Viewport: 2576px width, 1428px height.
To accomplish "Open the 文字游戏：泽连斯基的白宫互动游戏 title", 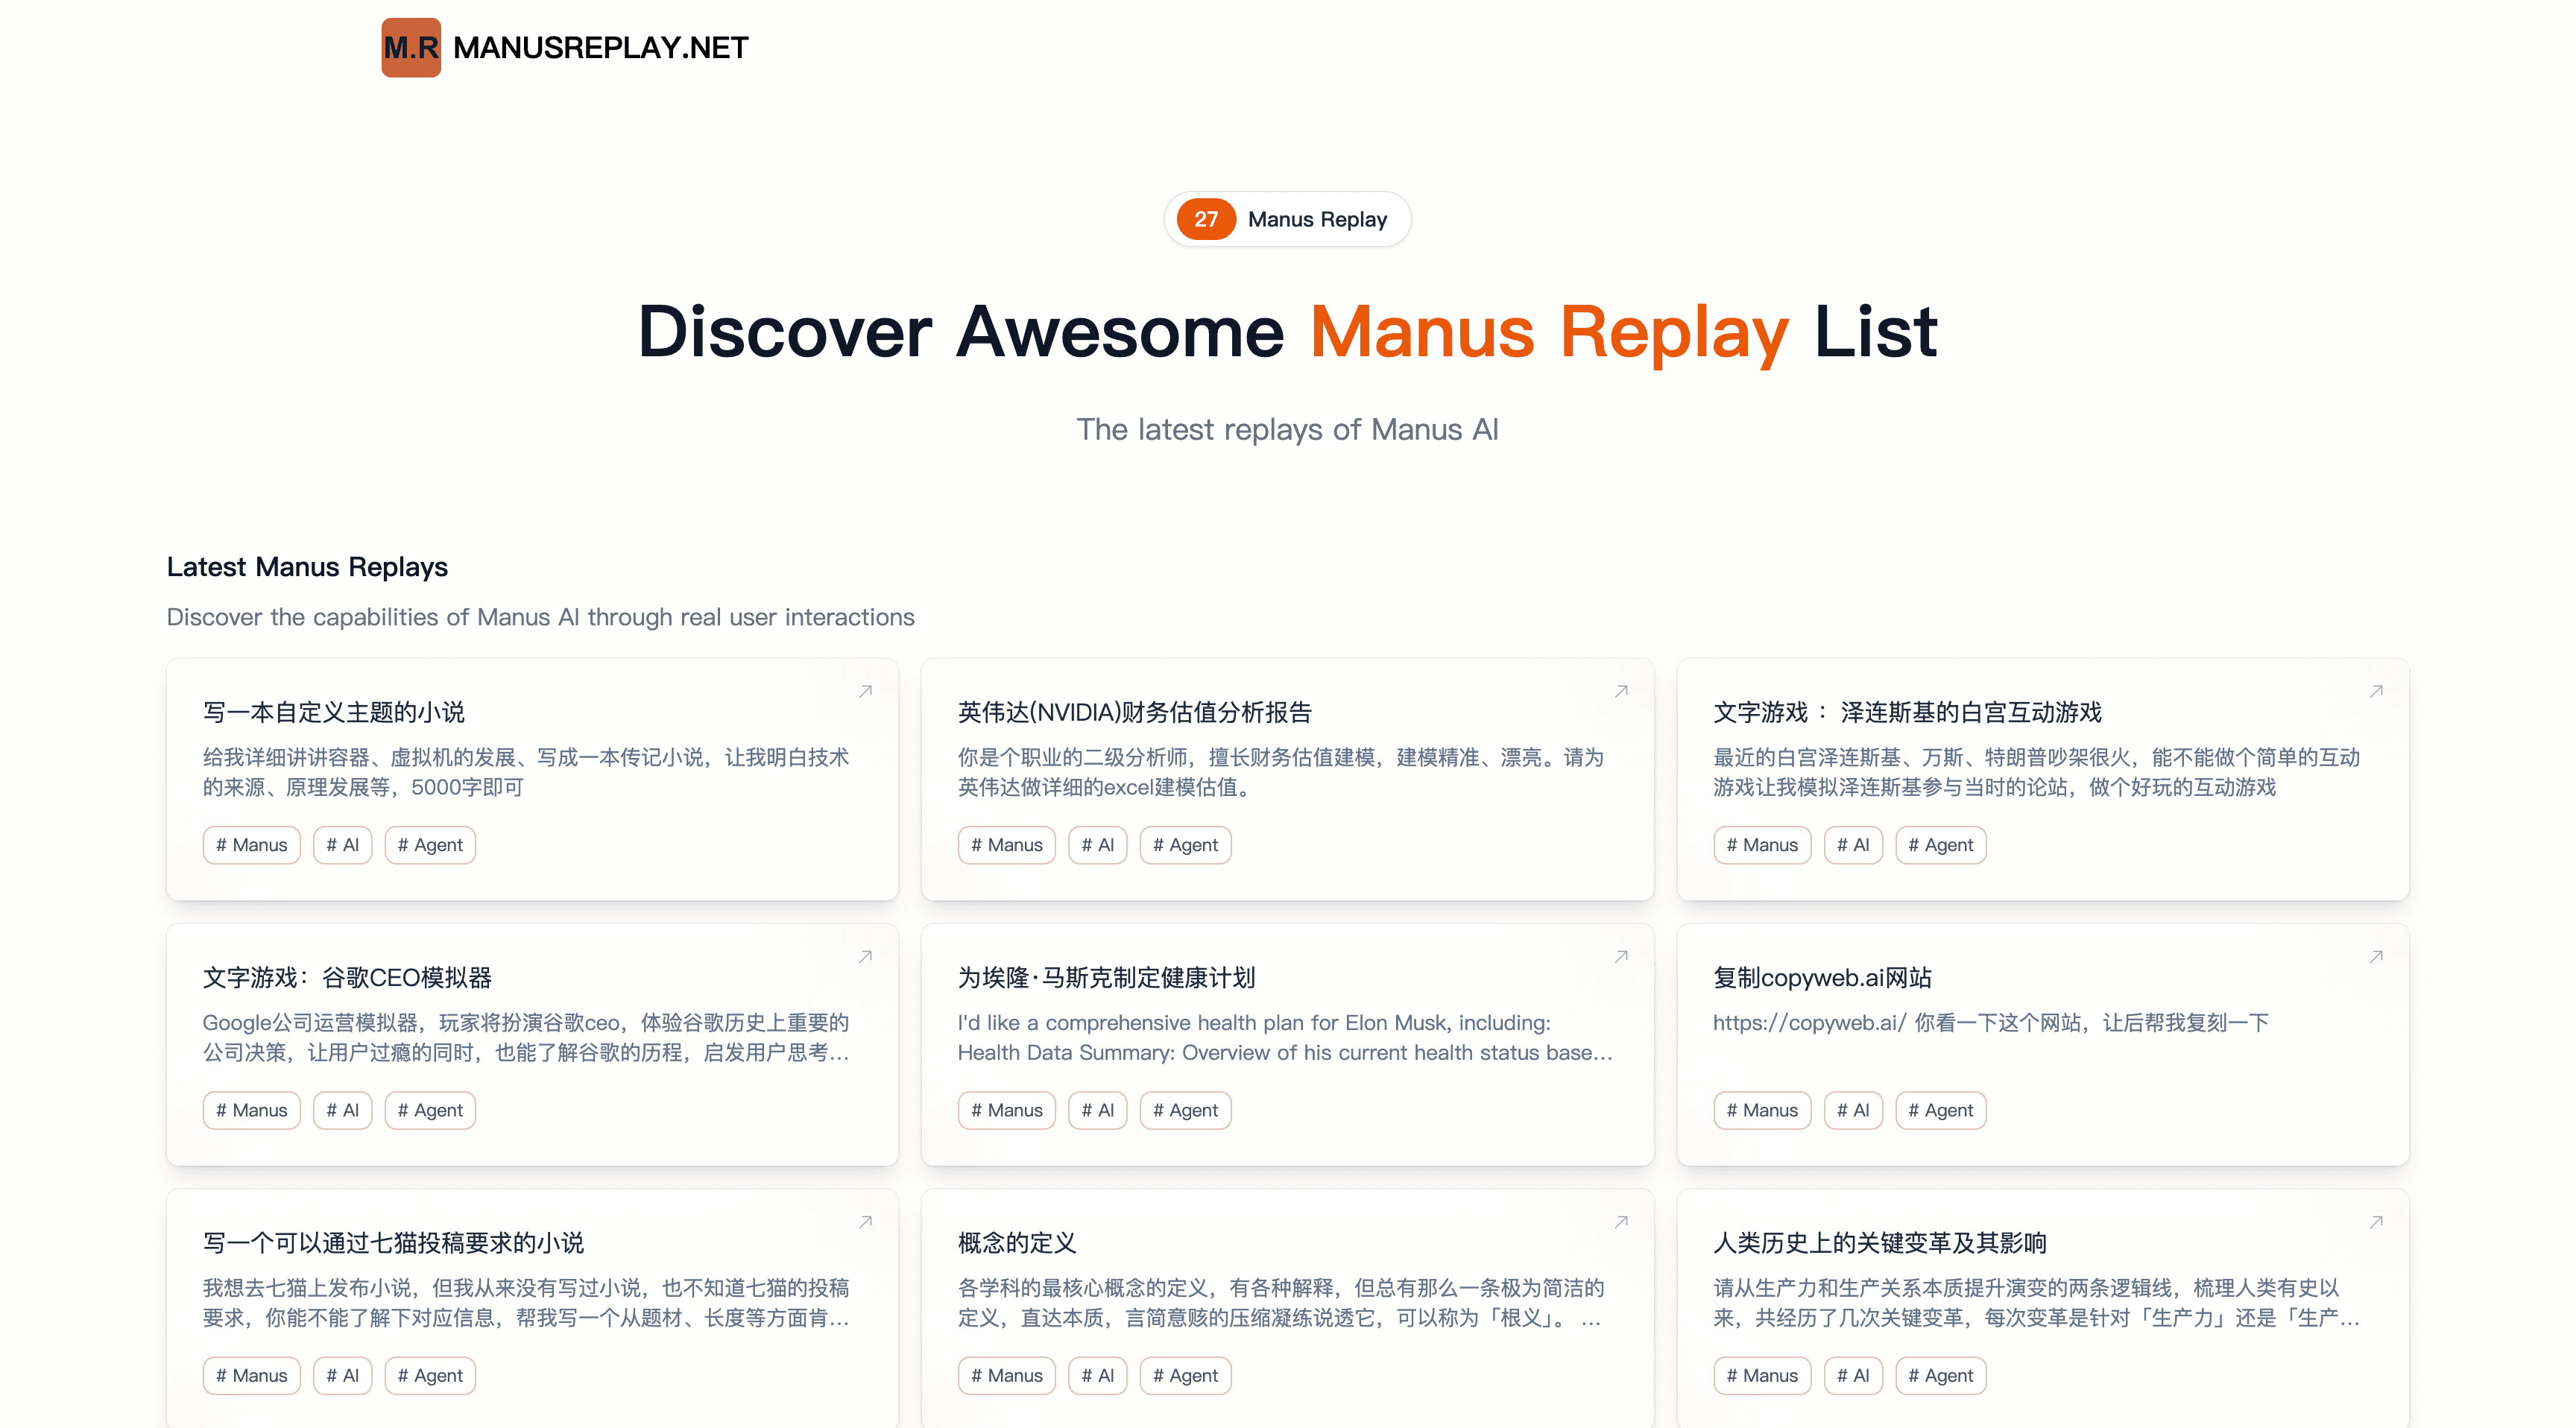I will click(x=1907, y=712).
